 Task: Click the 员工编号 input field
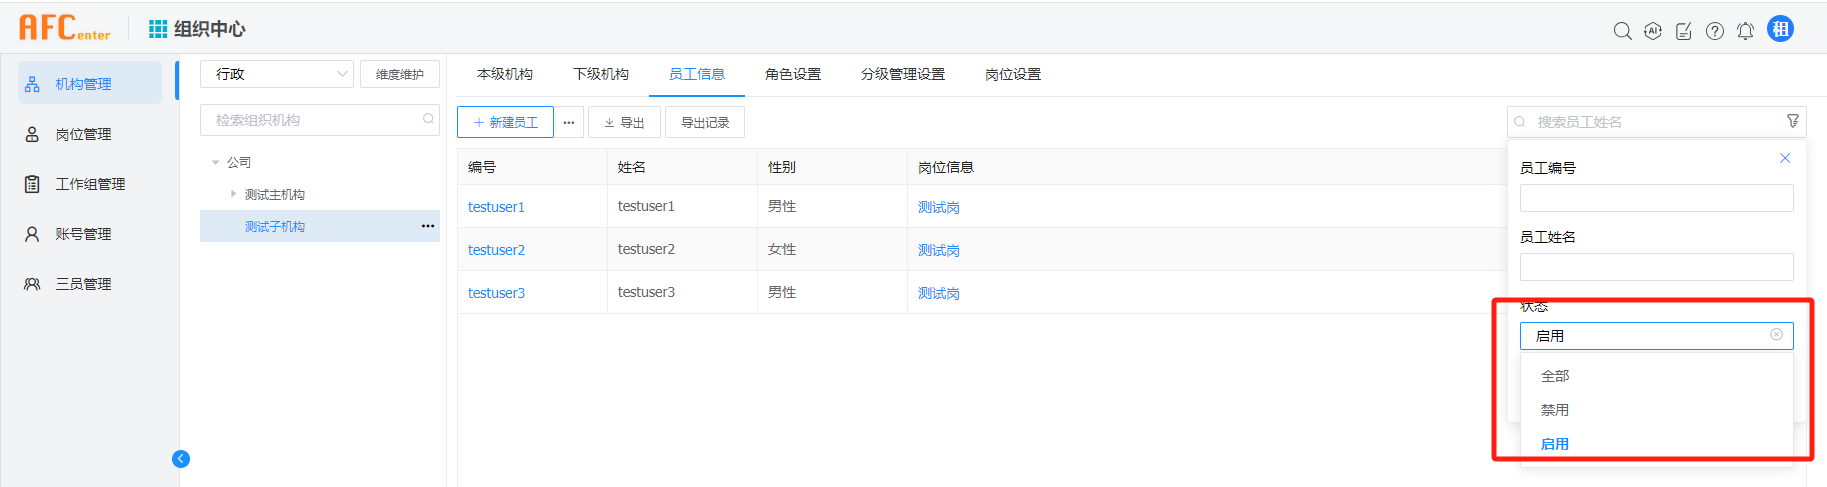coord(1656,198)
